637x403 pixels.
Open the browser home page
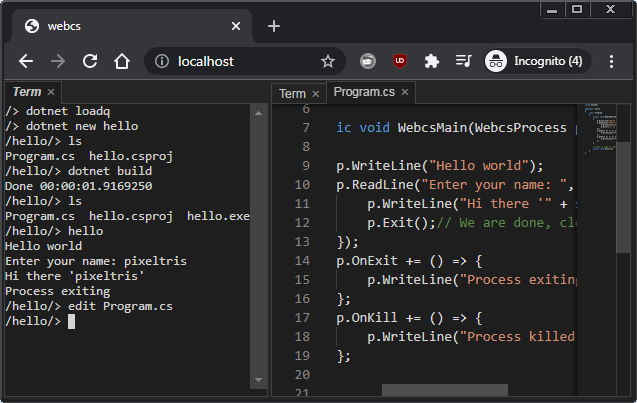point(122,61)
